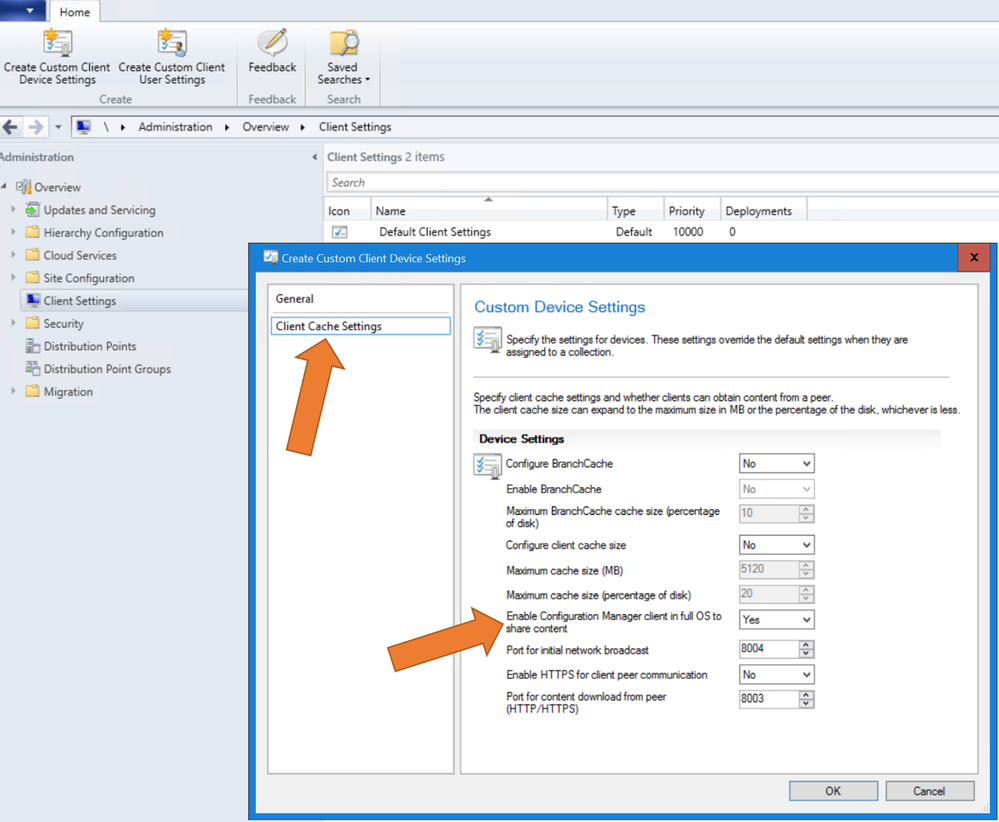The width and height of the screenshot is (999, 822).
Task: Expand the Security node
Action: [x=13, y=322]
